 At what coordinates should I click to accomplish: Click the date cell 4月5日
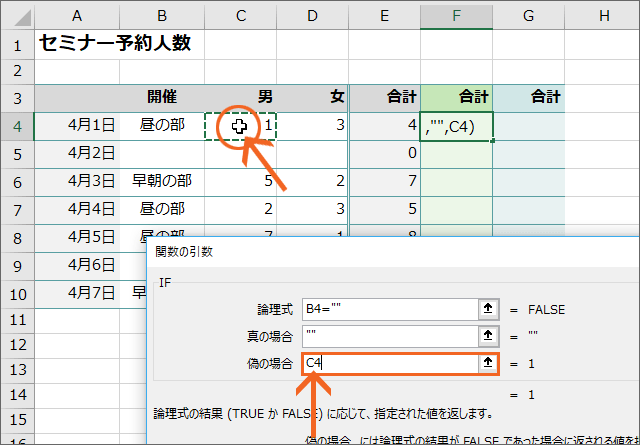point(77,238)
